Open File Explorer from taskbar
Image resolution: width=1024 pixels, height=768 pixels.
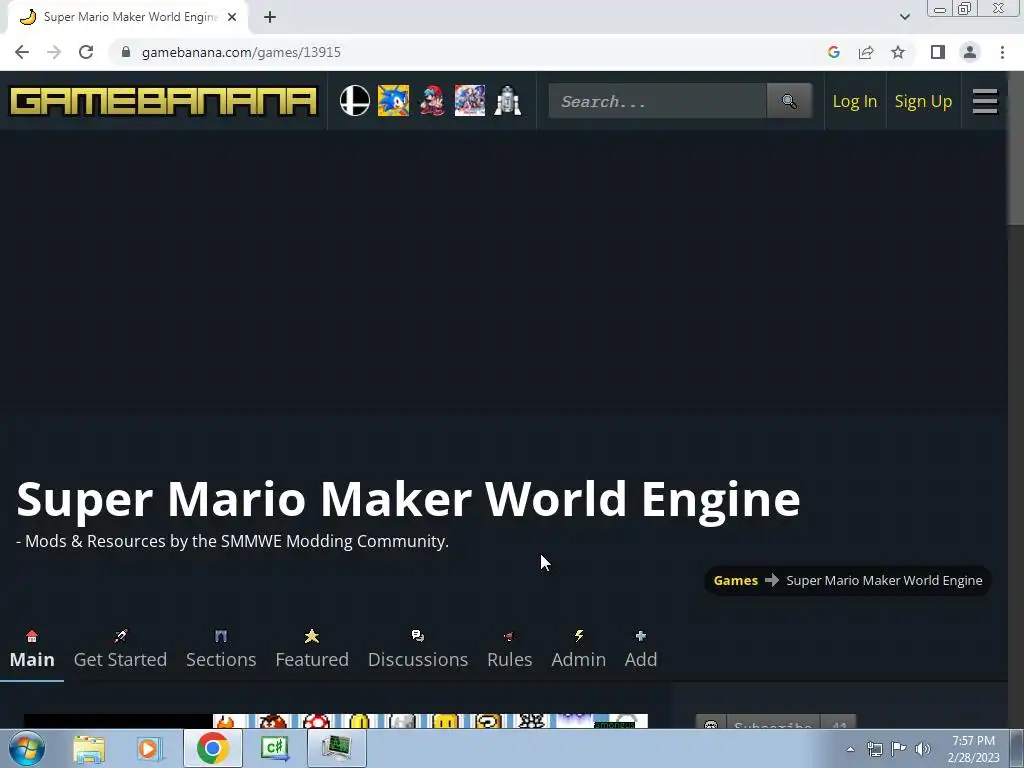click(89, 748)
